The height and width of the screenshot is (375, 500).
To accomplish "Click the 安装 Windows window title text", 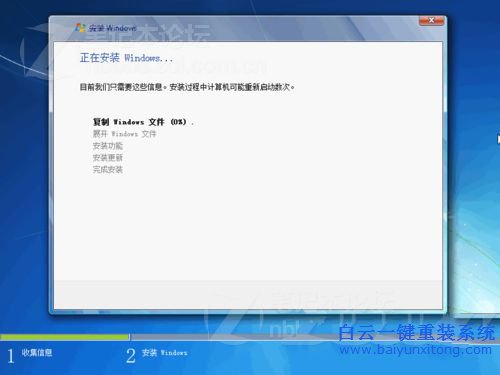I will pos(112,28).
